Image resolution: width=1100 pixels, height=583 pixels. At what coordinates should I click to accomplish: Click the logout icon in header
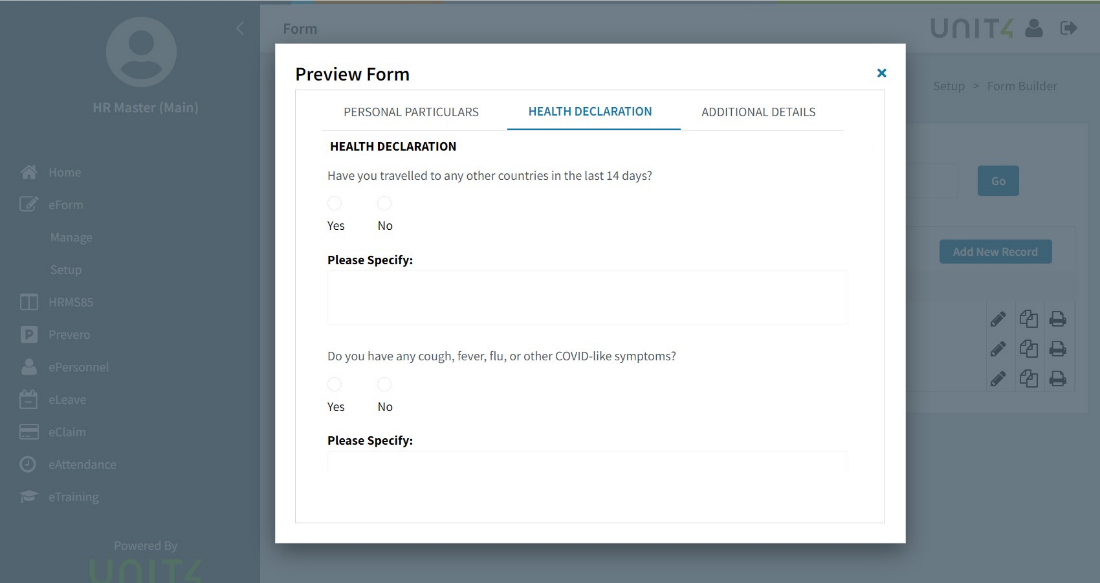pos(1068,28)
